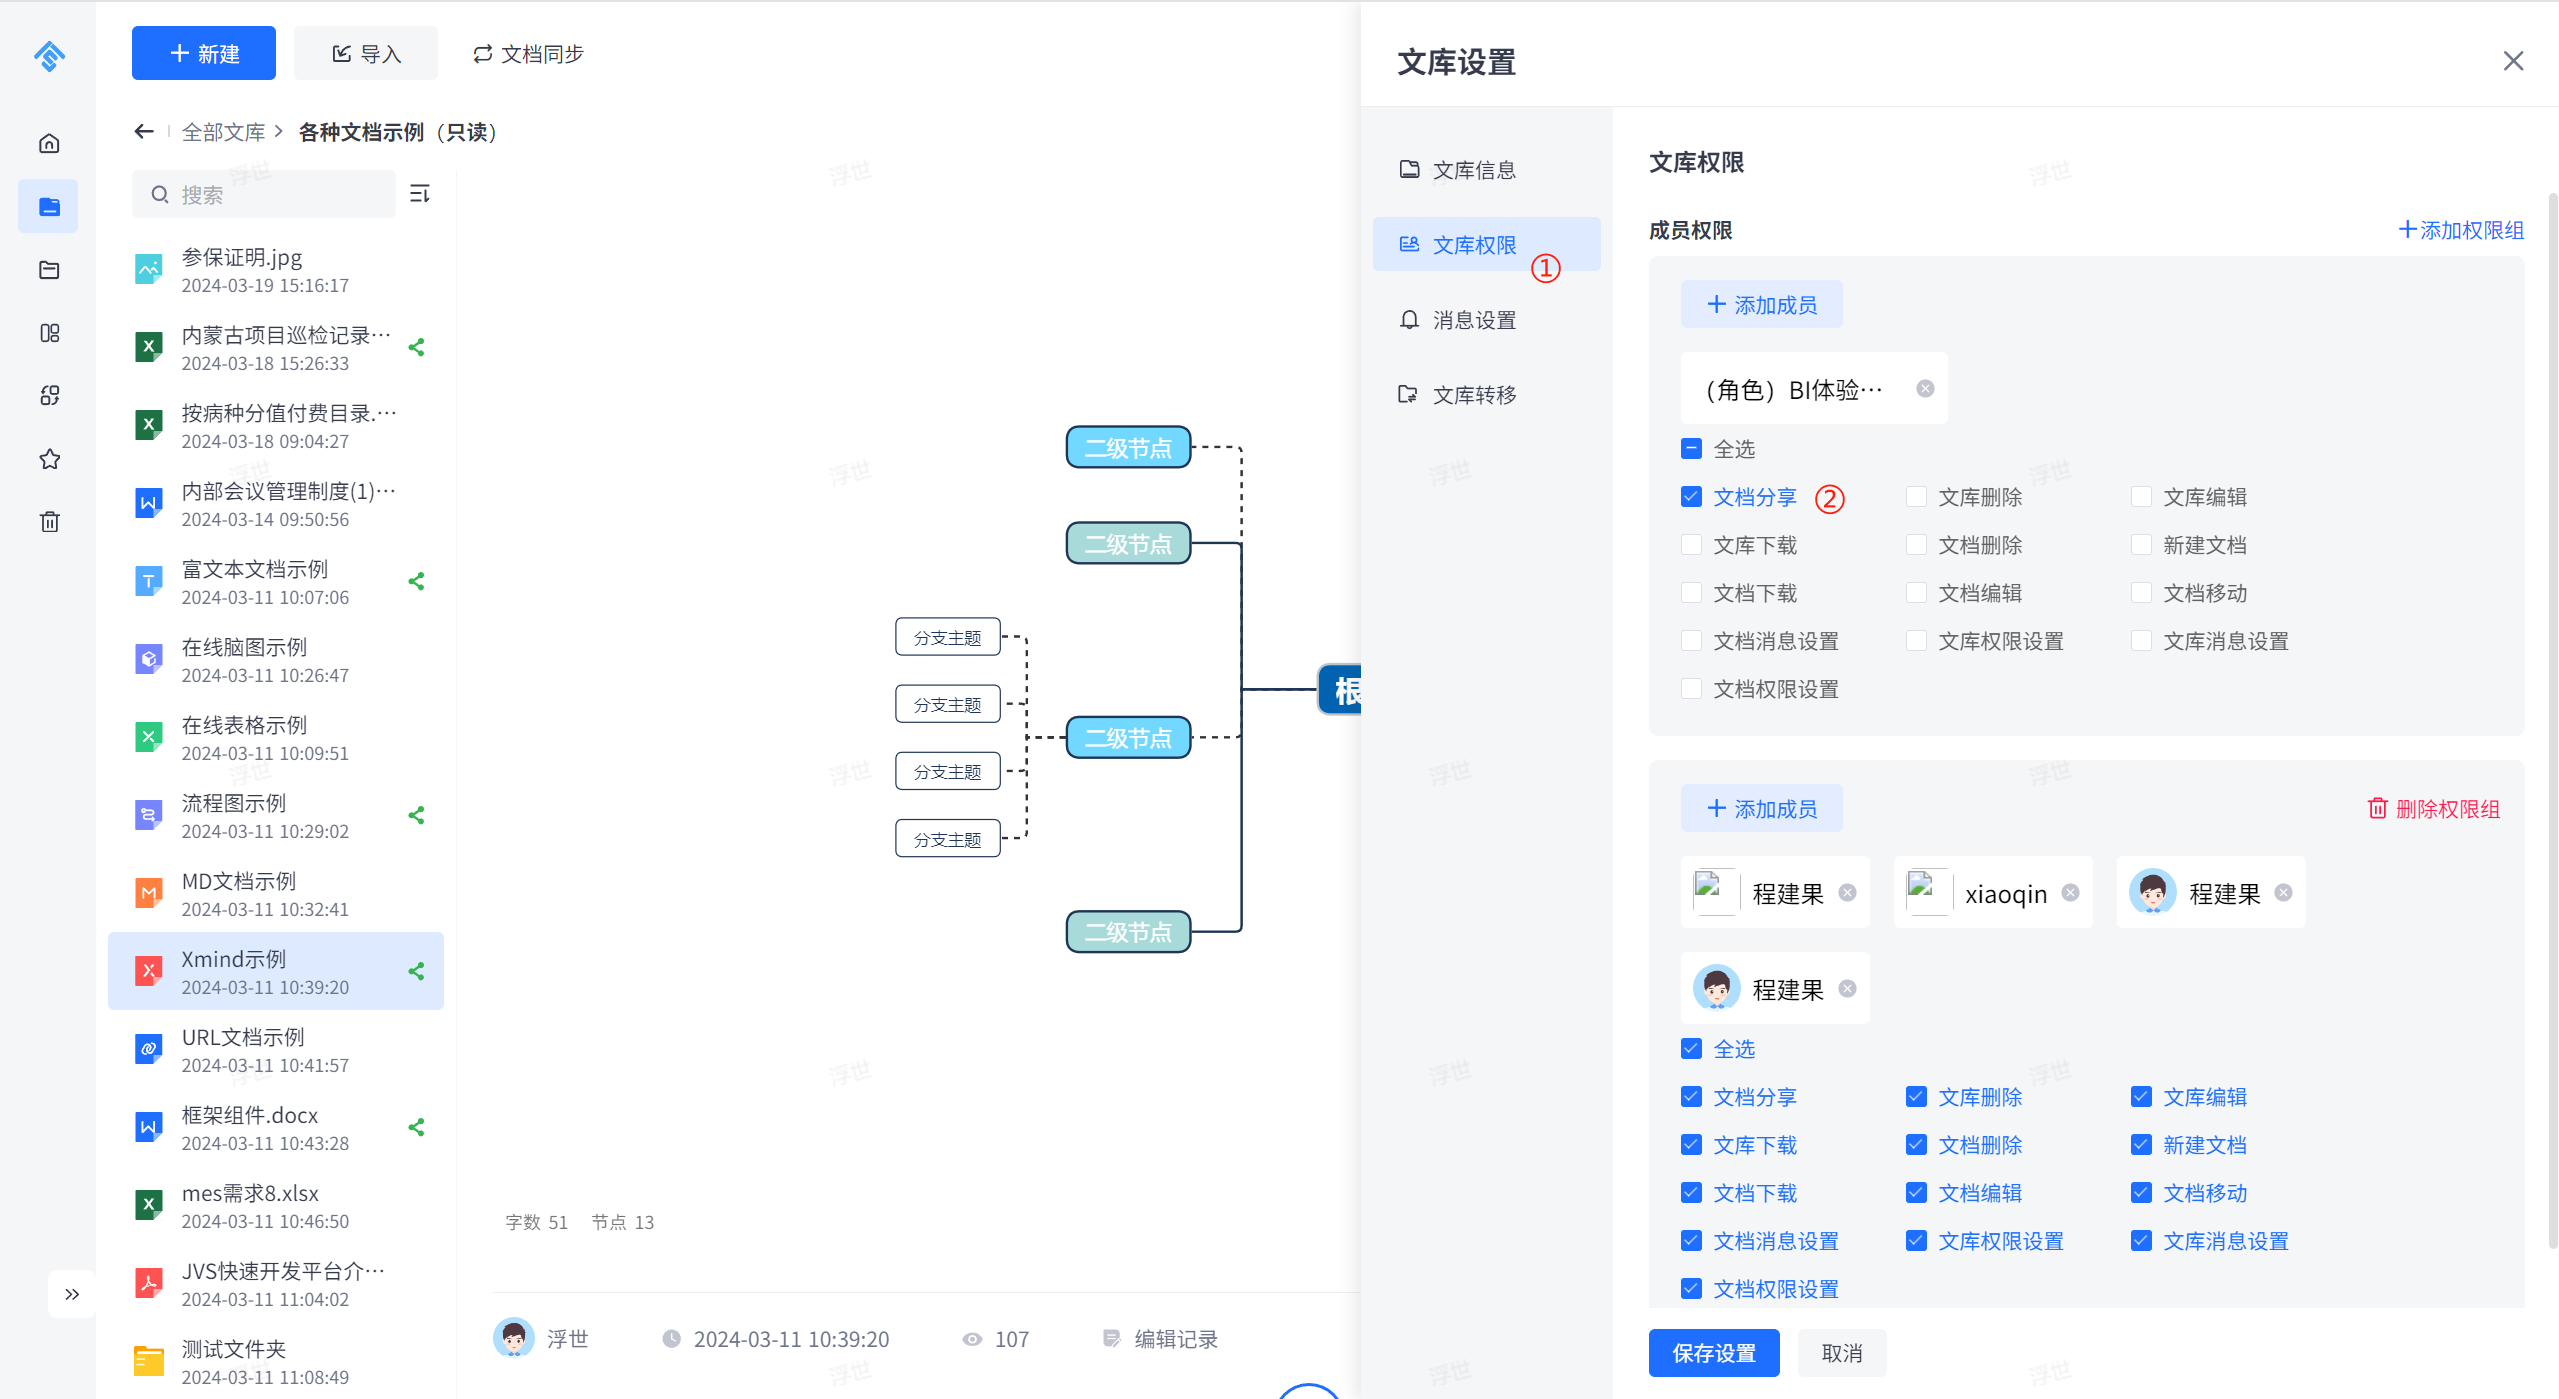Screen dimensions: 2559x1399
Task: Select 文库权限 tab
Action: pos(1487,244)
